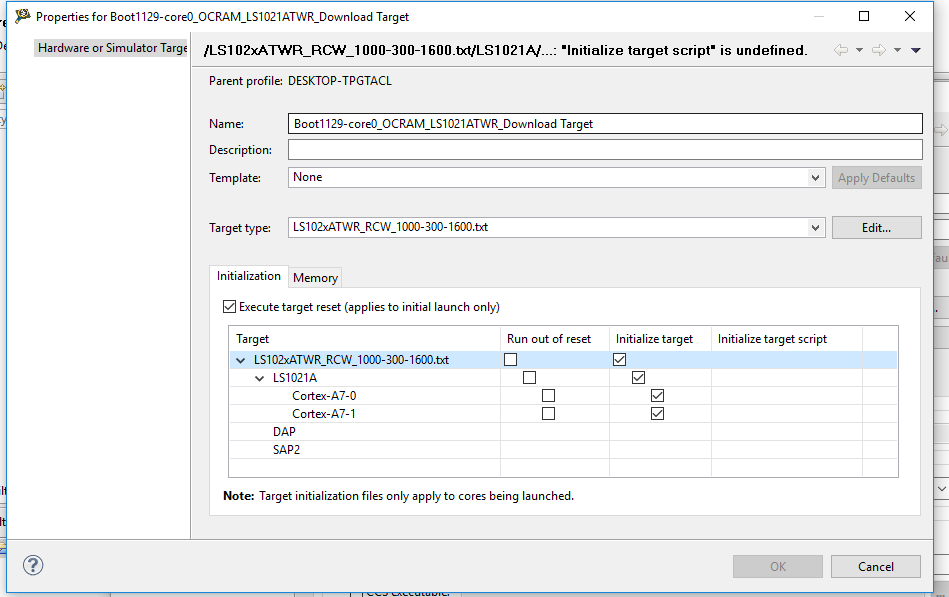Open the view menu triangle in header
Viewport: 949px width, 597px height.
pyautogui.click(x=916, y=50)
